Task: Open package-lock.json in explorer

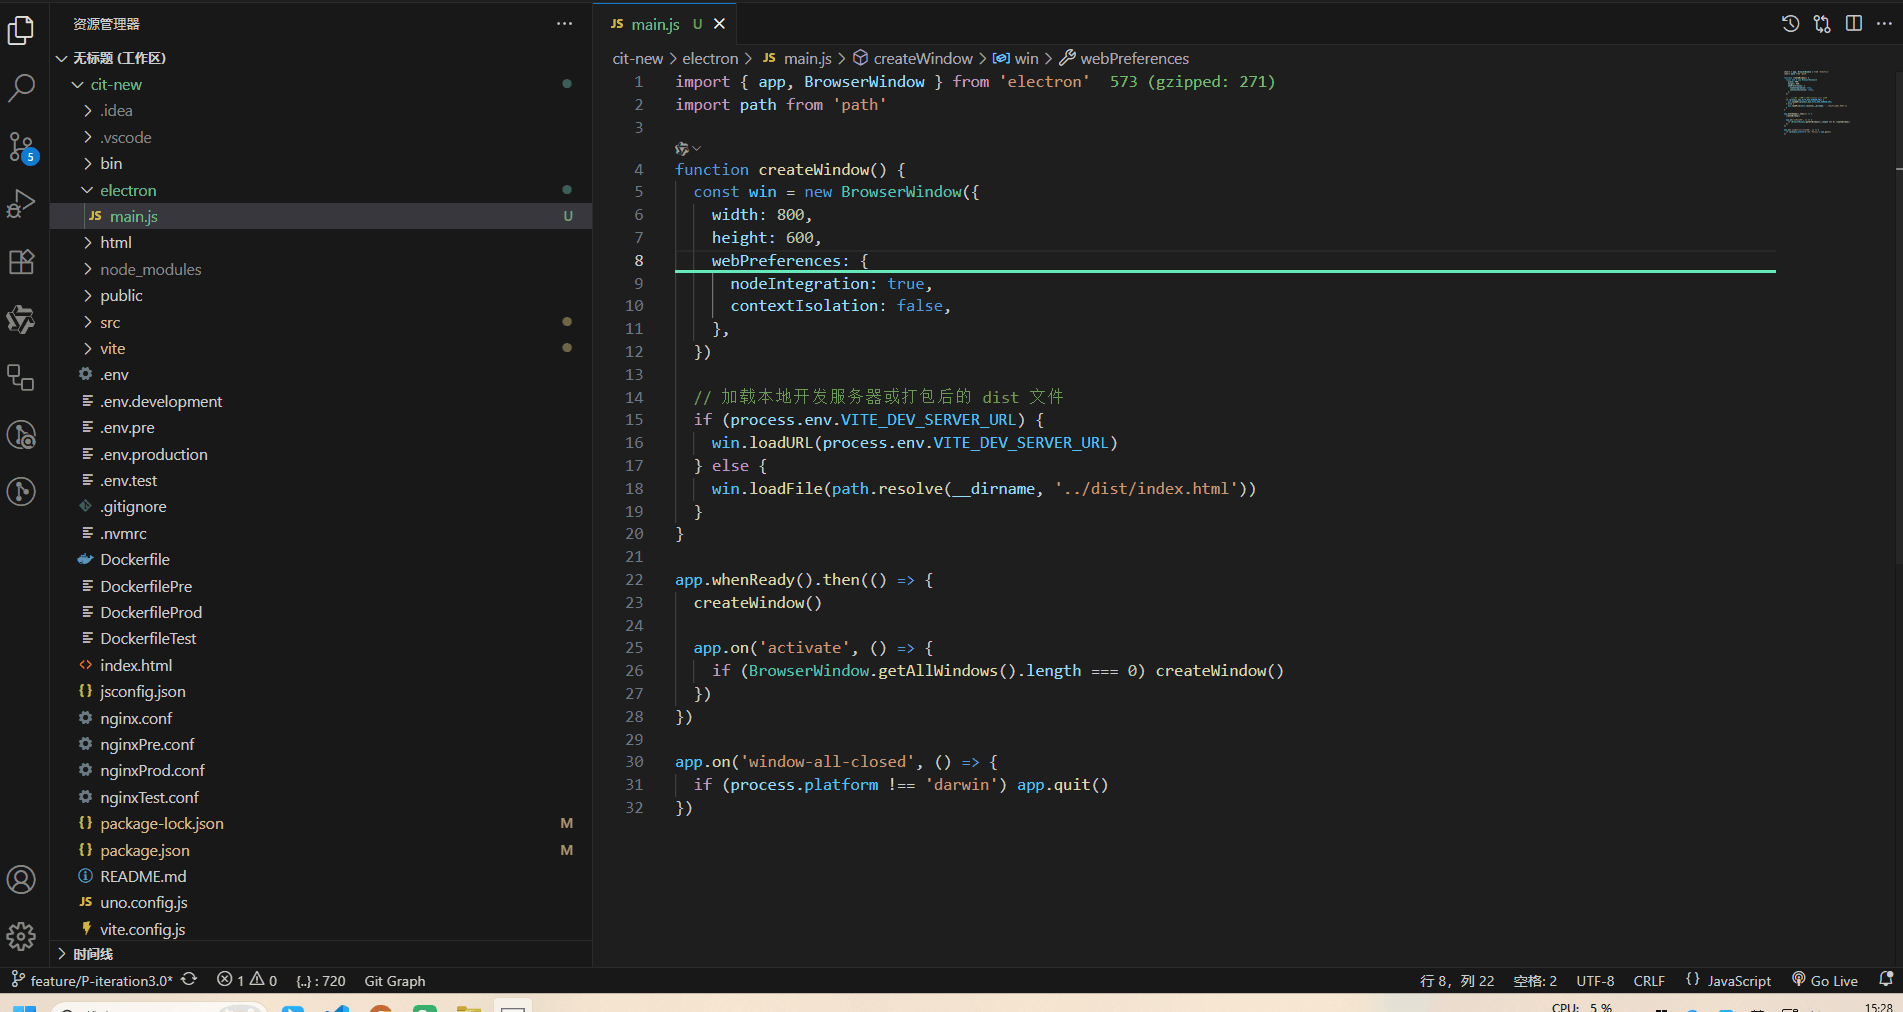Action: point(321,823)
